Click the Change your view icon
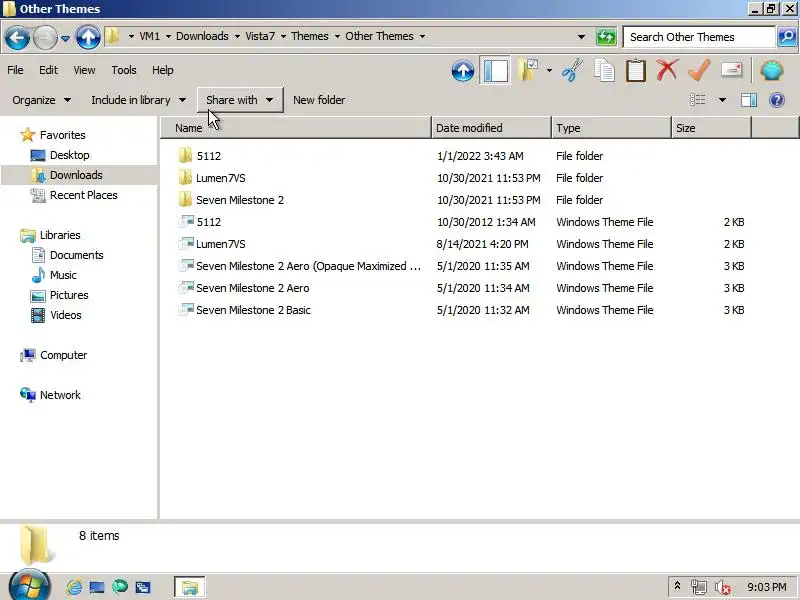800x600 pixels. 697,100
